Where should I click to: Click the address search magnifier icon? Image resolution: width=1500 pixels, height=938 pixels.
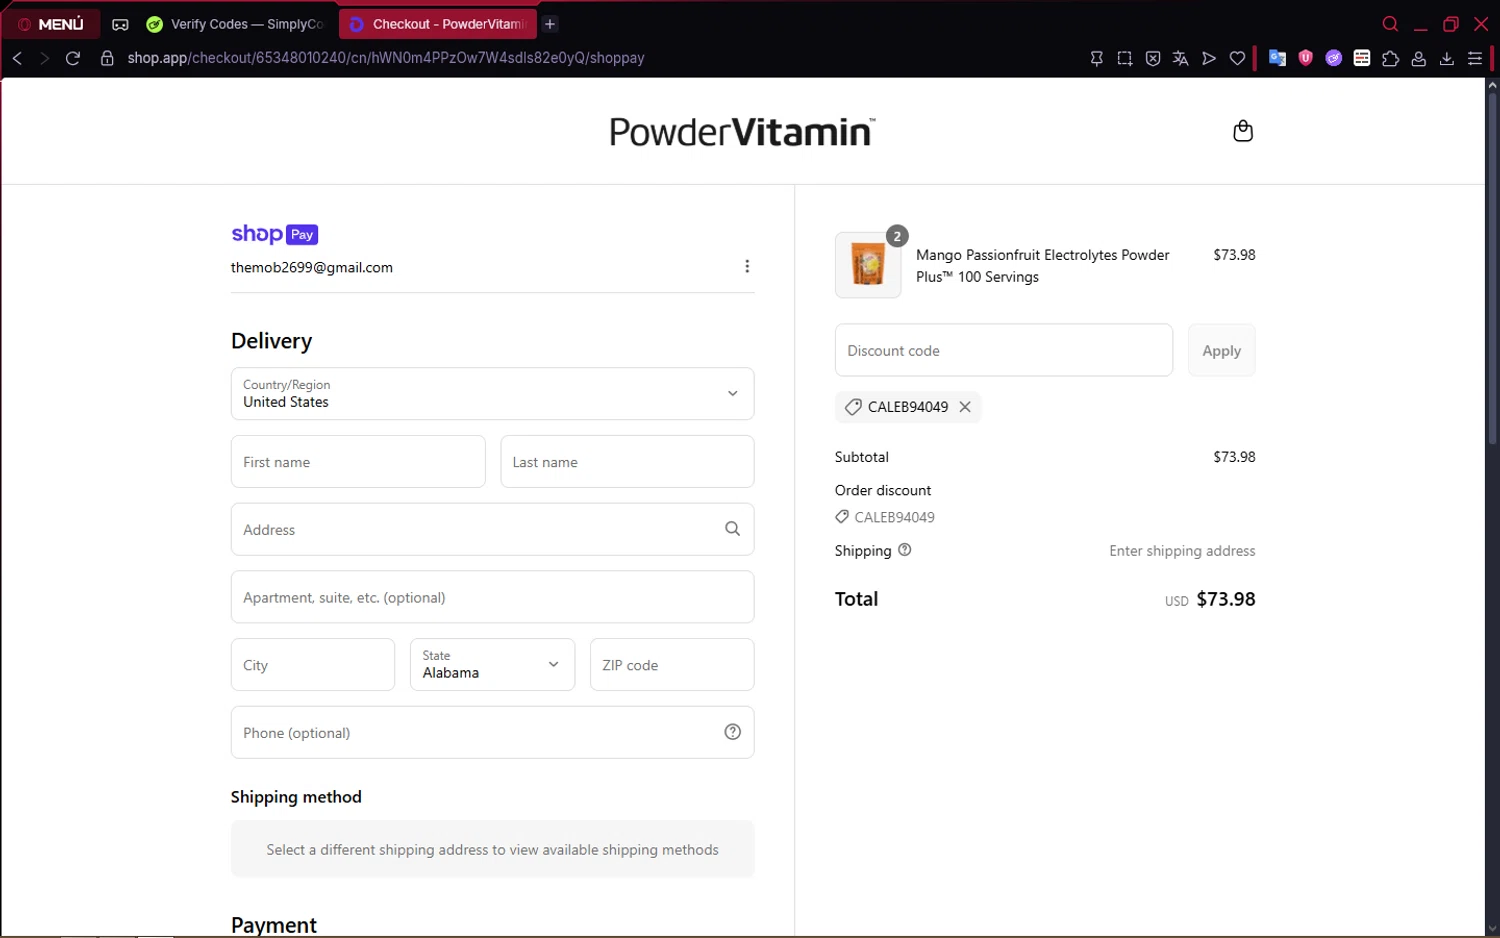[732, 529]
